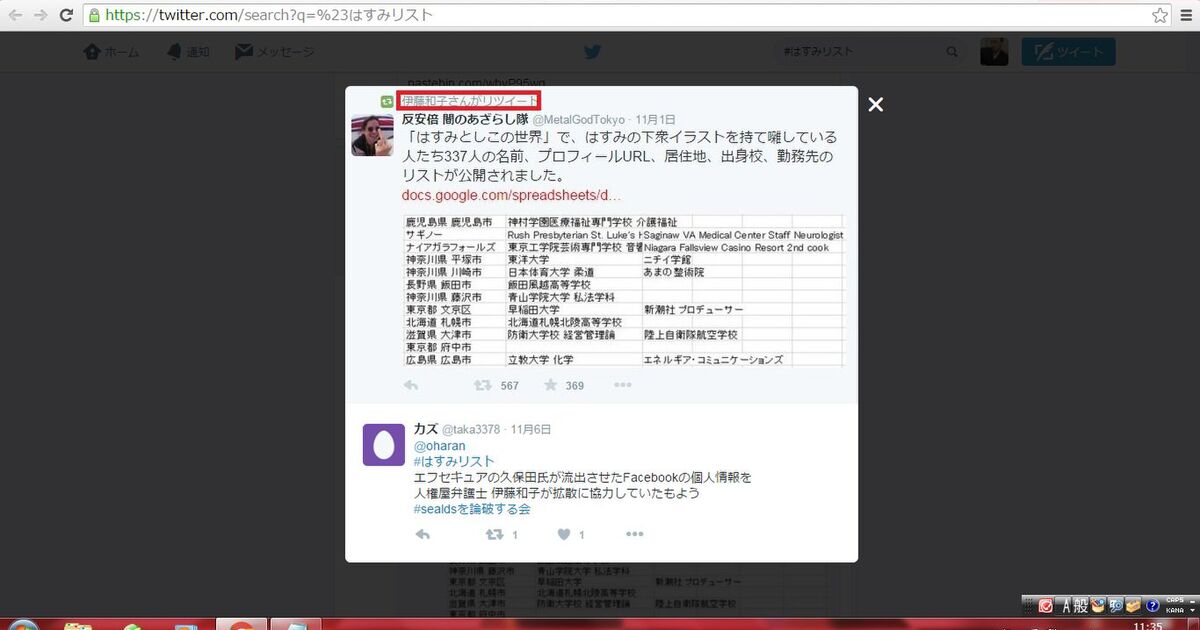Close the tweet popup with the X

tap(875, 104)
